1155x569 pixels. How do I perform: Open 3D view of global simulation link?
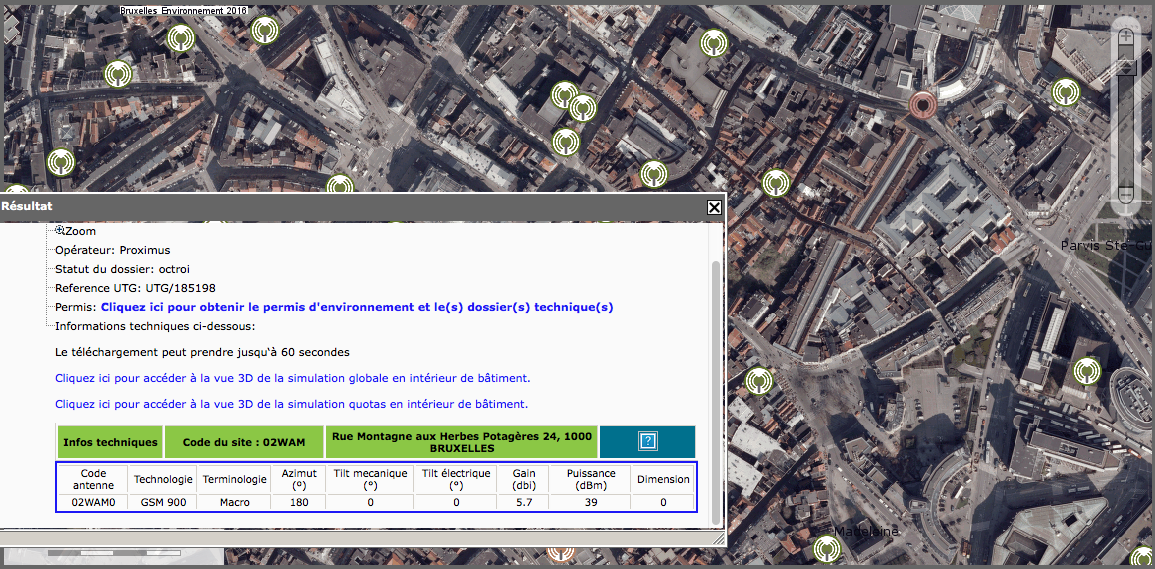click(292, 379)
